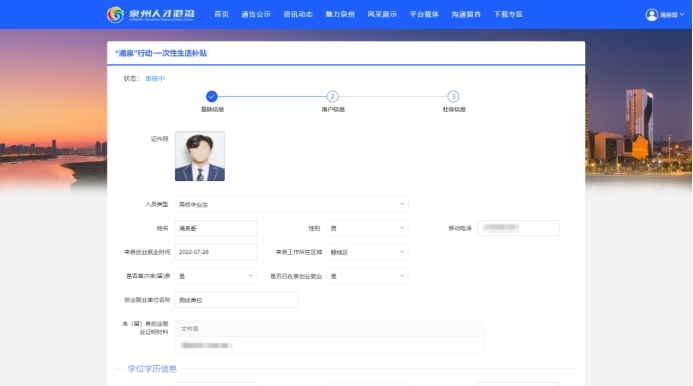Open the 下载专区 menu item

[508, 14]
